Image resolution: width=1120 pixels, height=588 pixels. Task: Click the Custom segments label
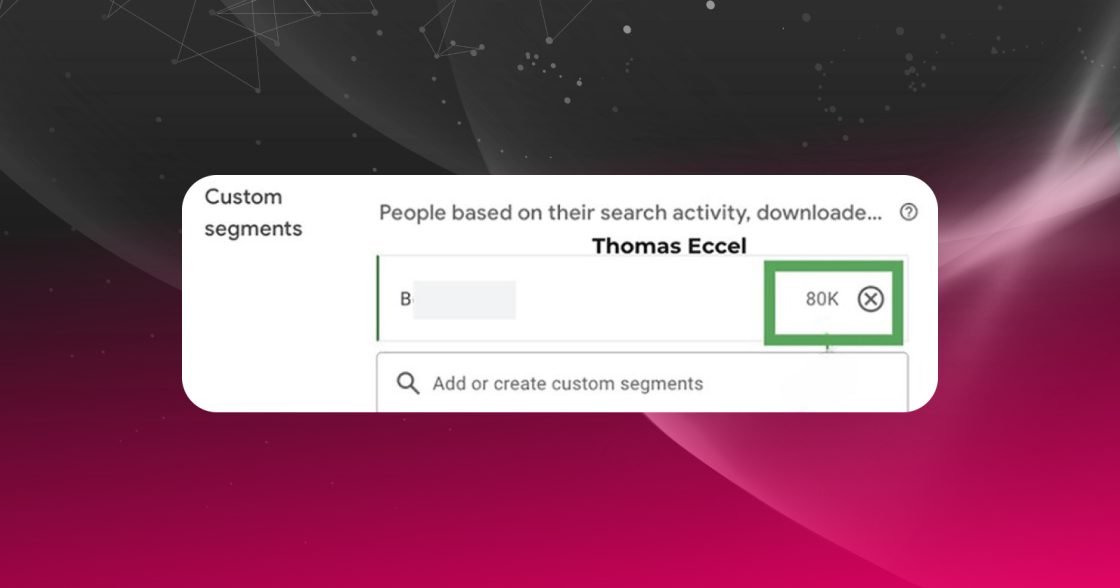253,213
